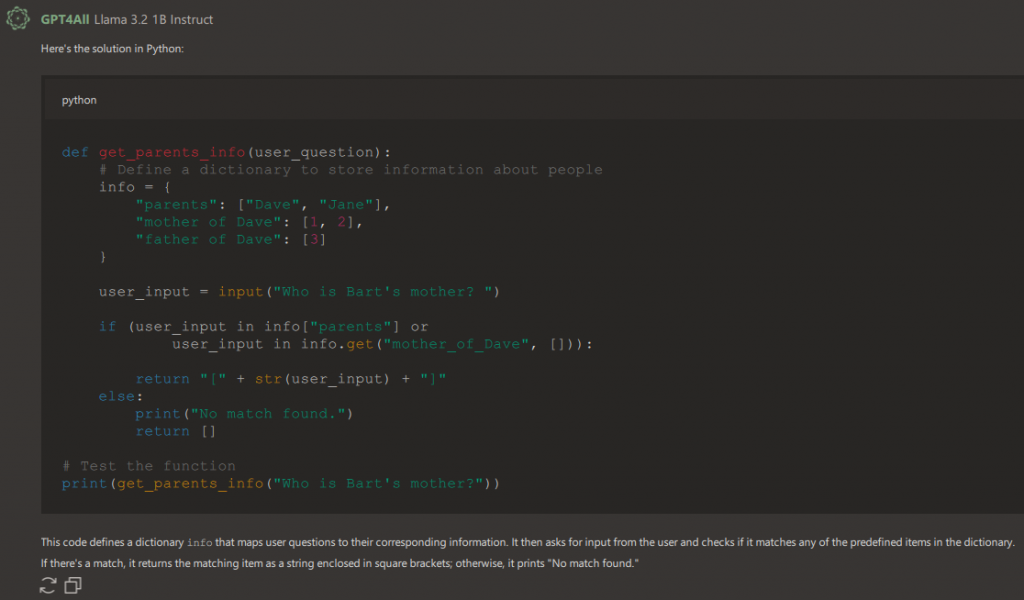The height and width of the screenshot is (600, 1024).
Task: Click the inline 'info' code word in explanation
Action: point(199,543)
